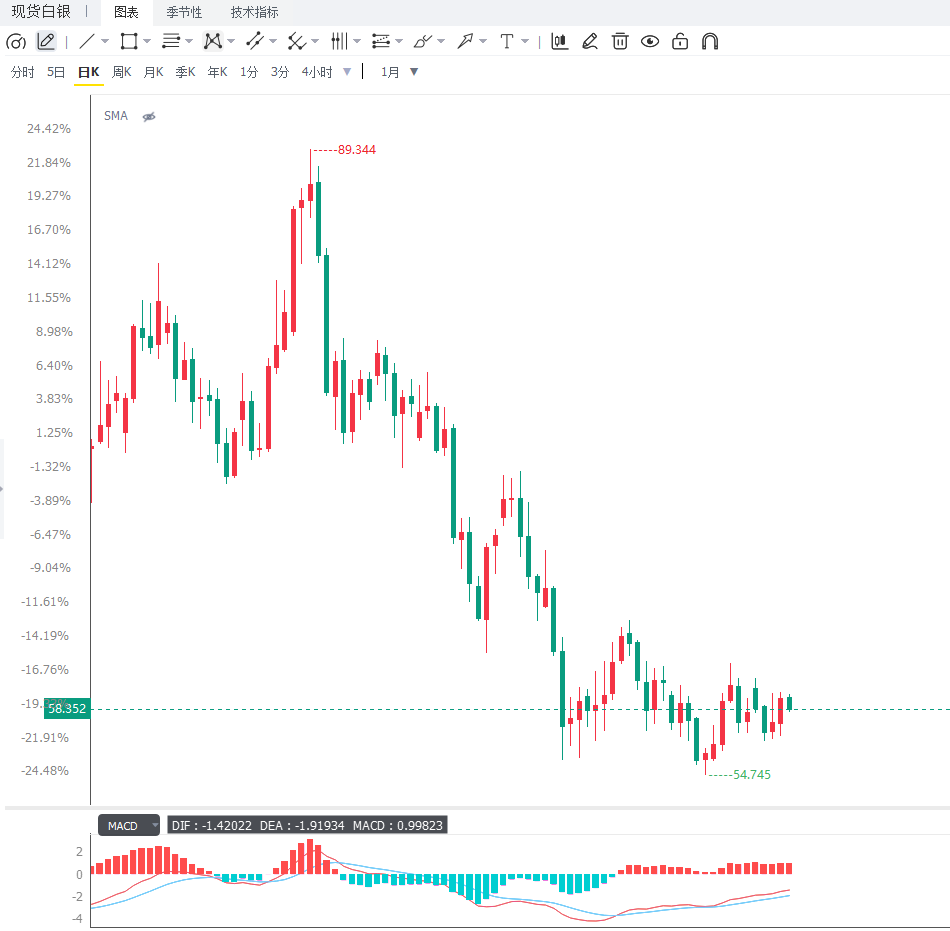The height and width of the screenshot is (931, 950).
Task: Select the arrow marker tool
Action: click(465, 41)
